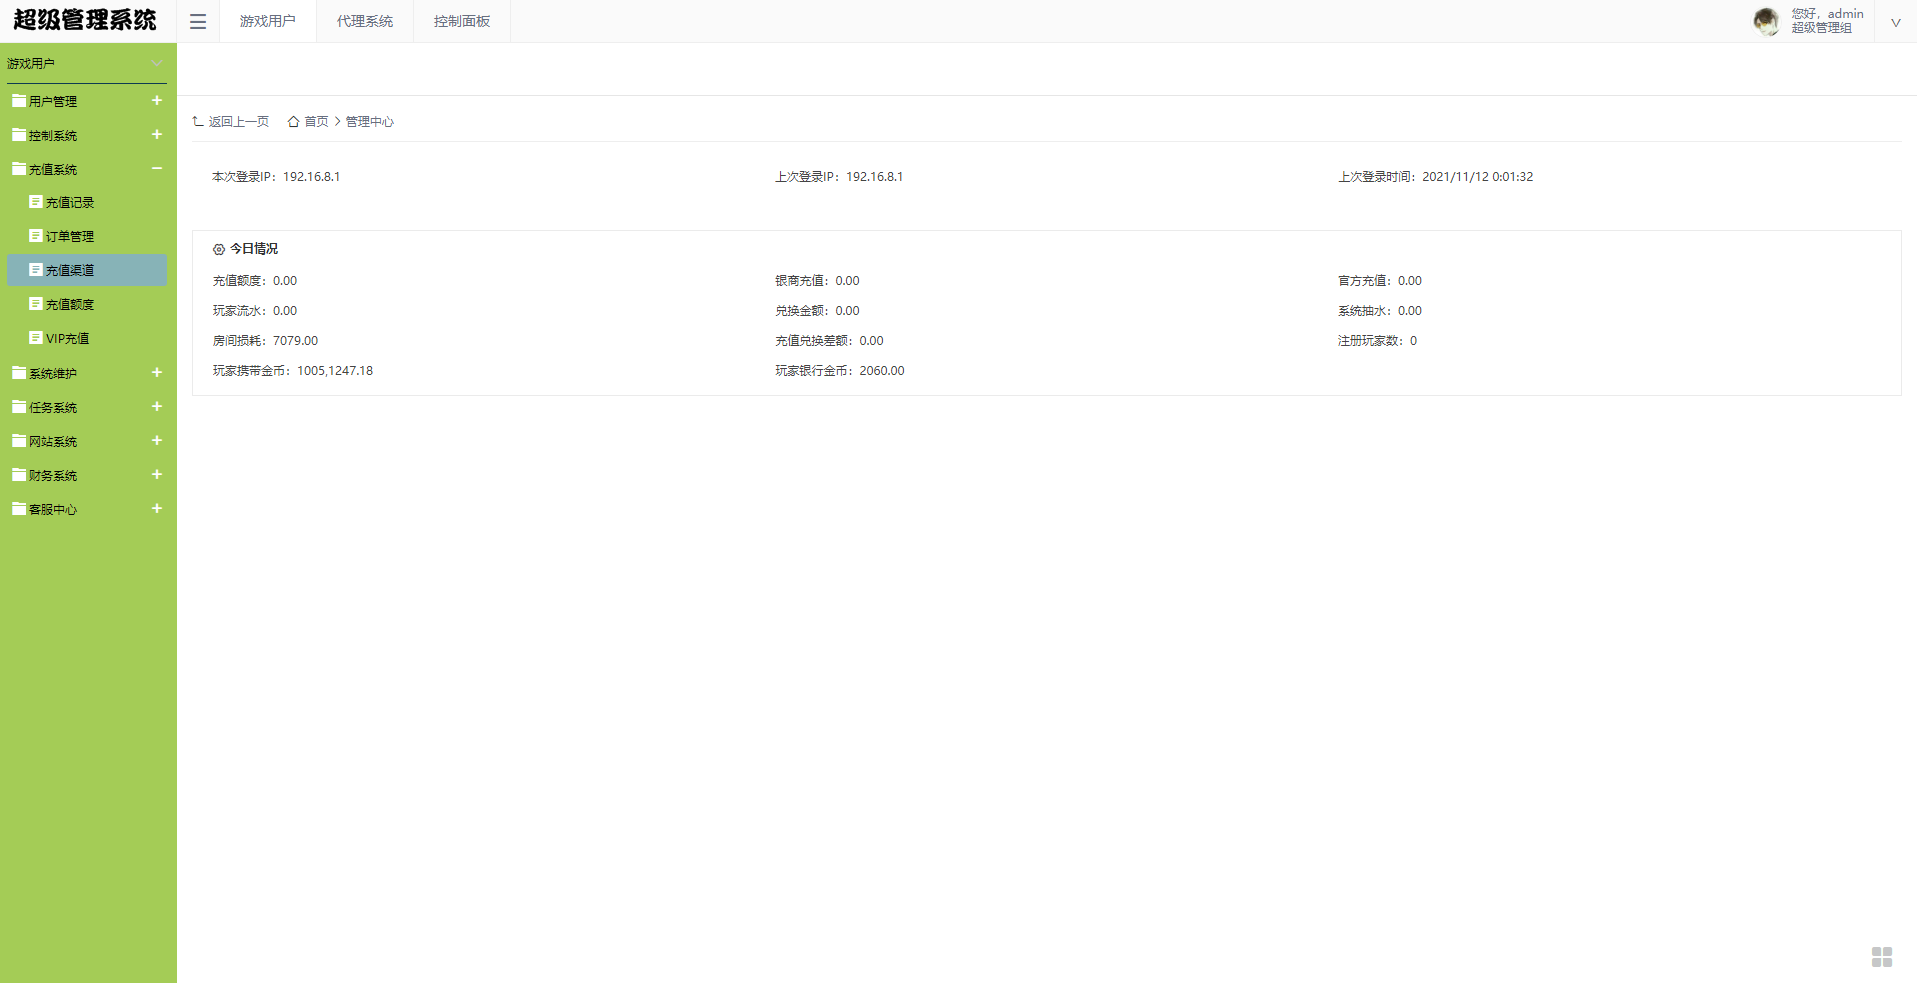Viewport: 1917px width, 983px height.
Task: Open the VIP充值 sidebar item
Action: 67,339
